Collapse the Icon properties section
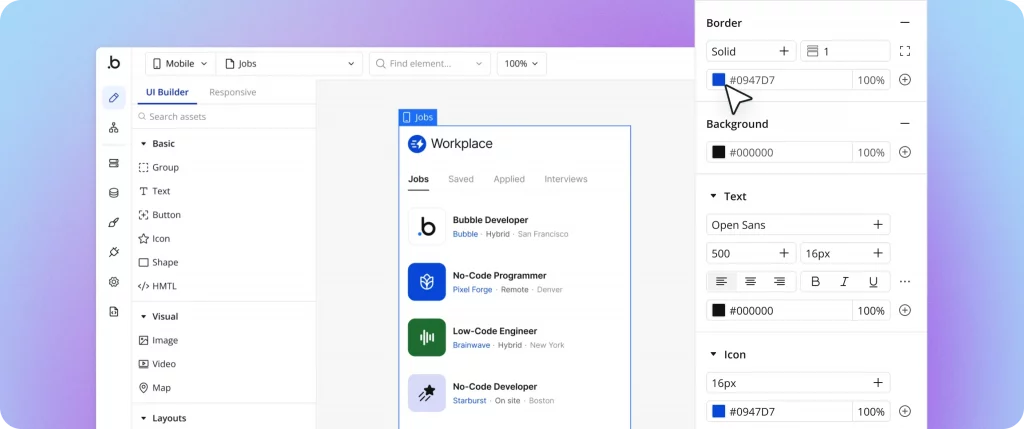This screenshot has width=1024, height=429. coord(713,355)
